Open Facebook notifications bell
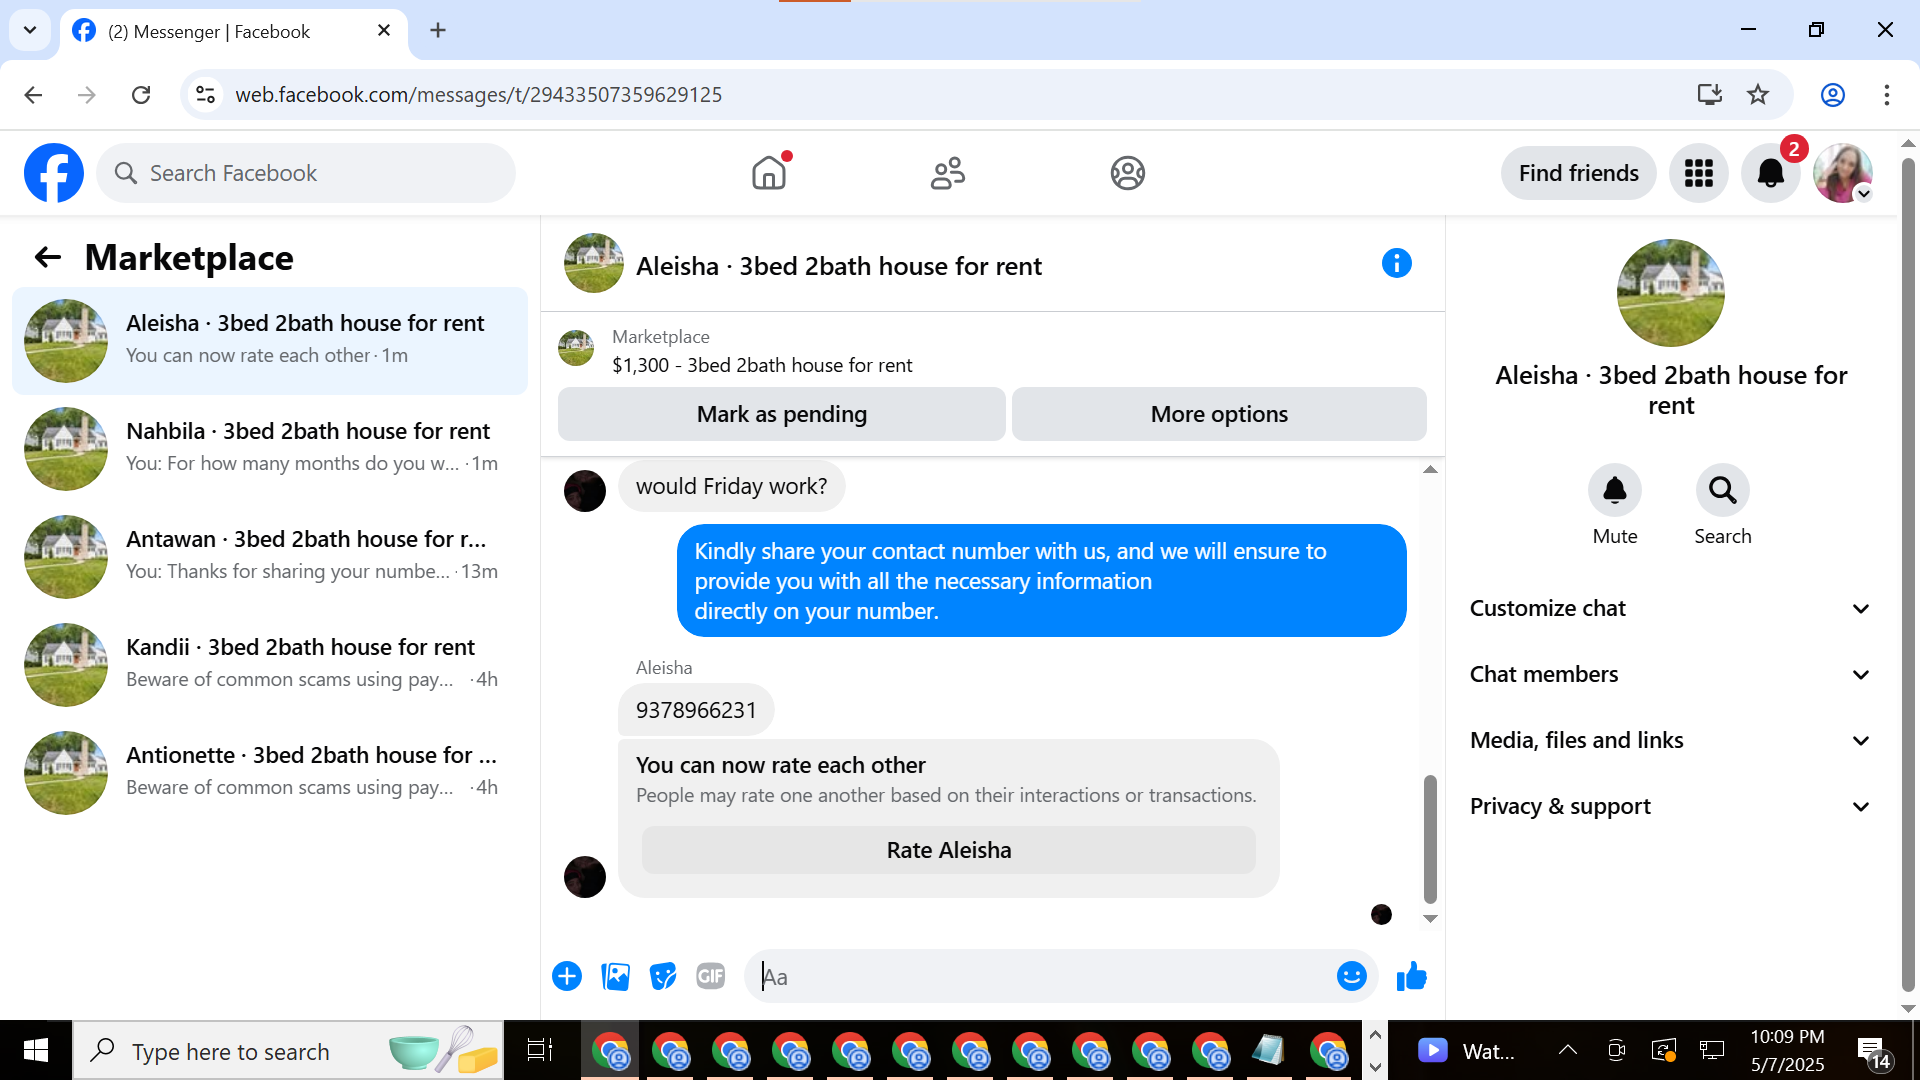The image size is (1920, 1080). [1770, 173]
